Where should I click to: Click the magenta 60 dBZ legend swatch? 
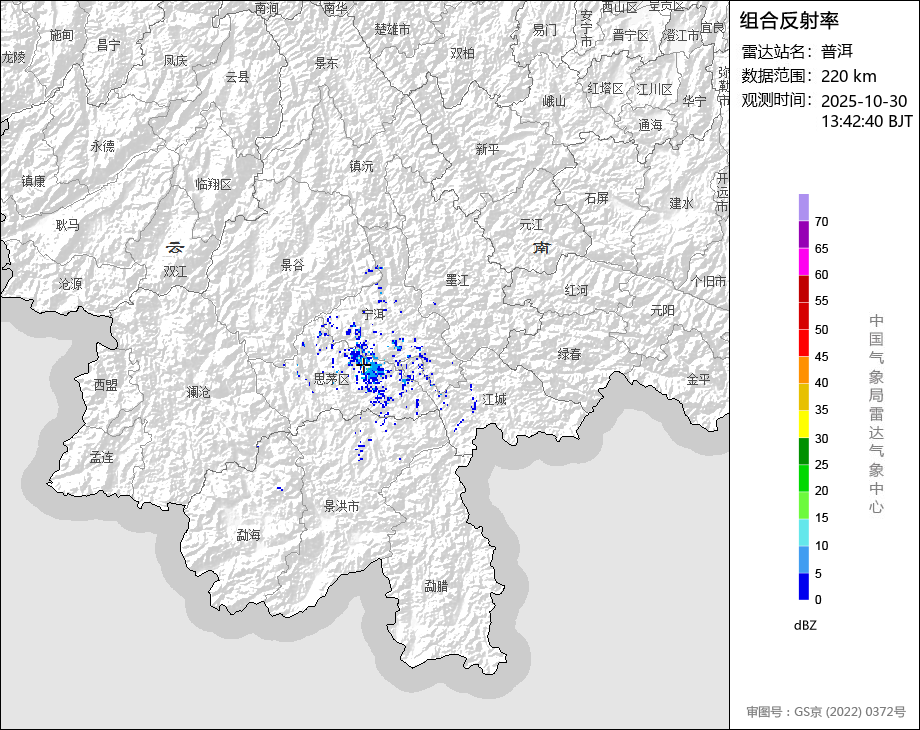point(804,261)
